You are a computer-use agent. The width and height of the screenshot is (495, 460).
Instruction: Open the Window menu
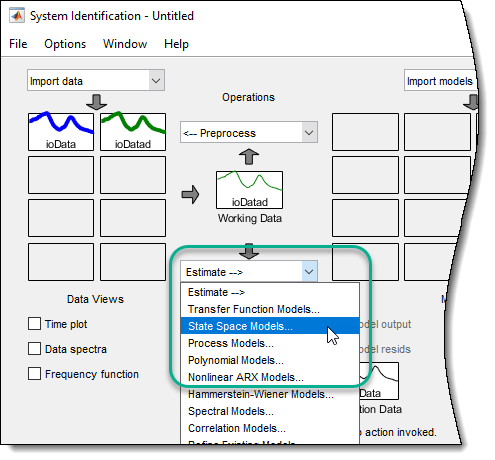125,44
